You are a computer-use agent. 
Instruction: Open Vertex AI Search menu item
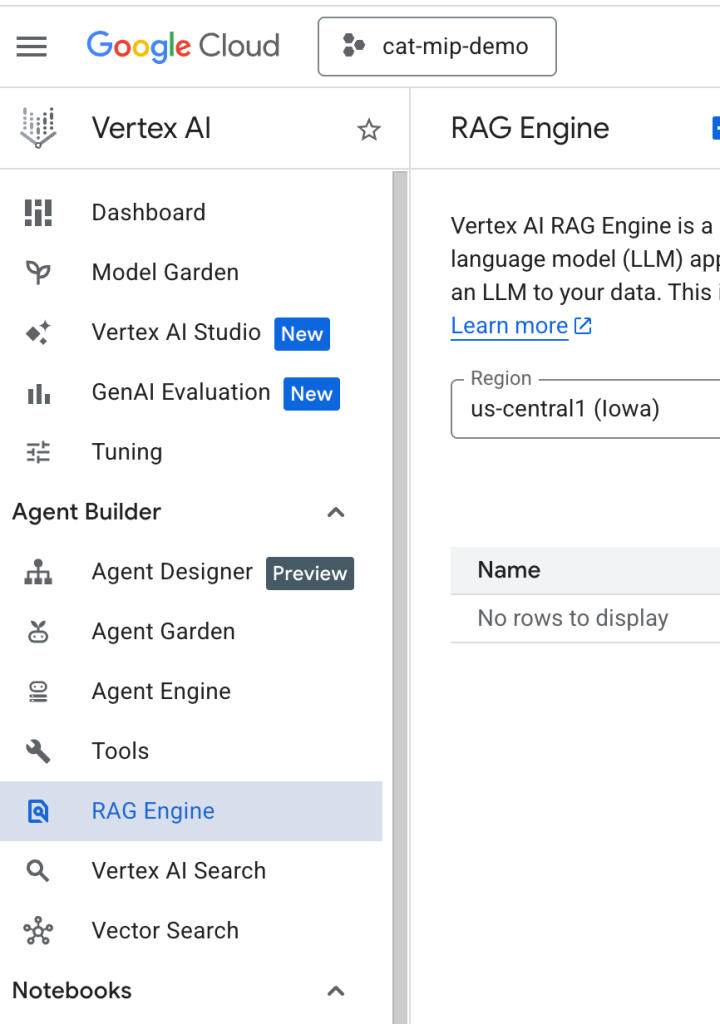[178, 871]
